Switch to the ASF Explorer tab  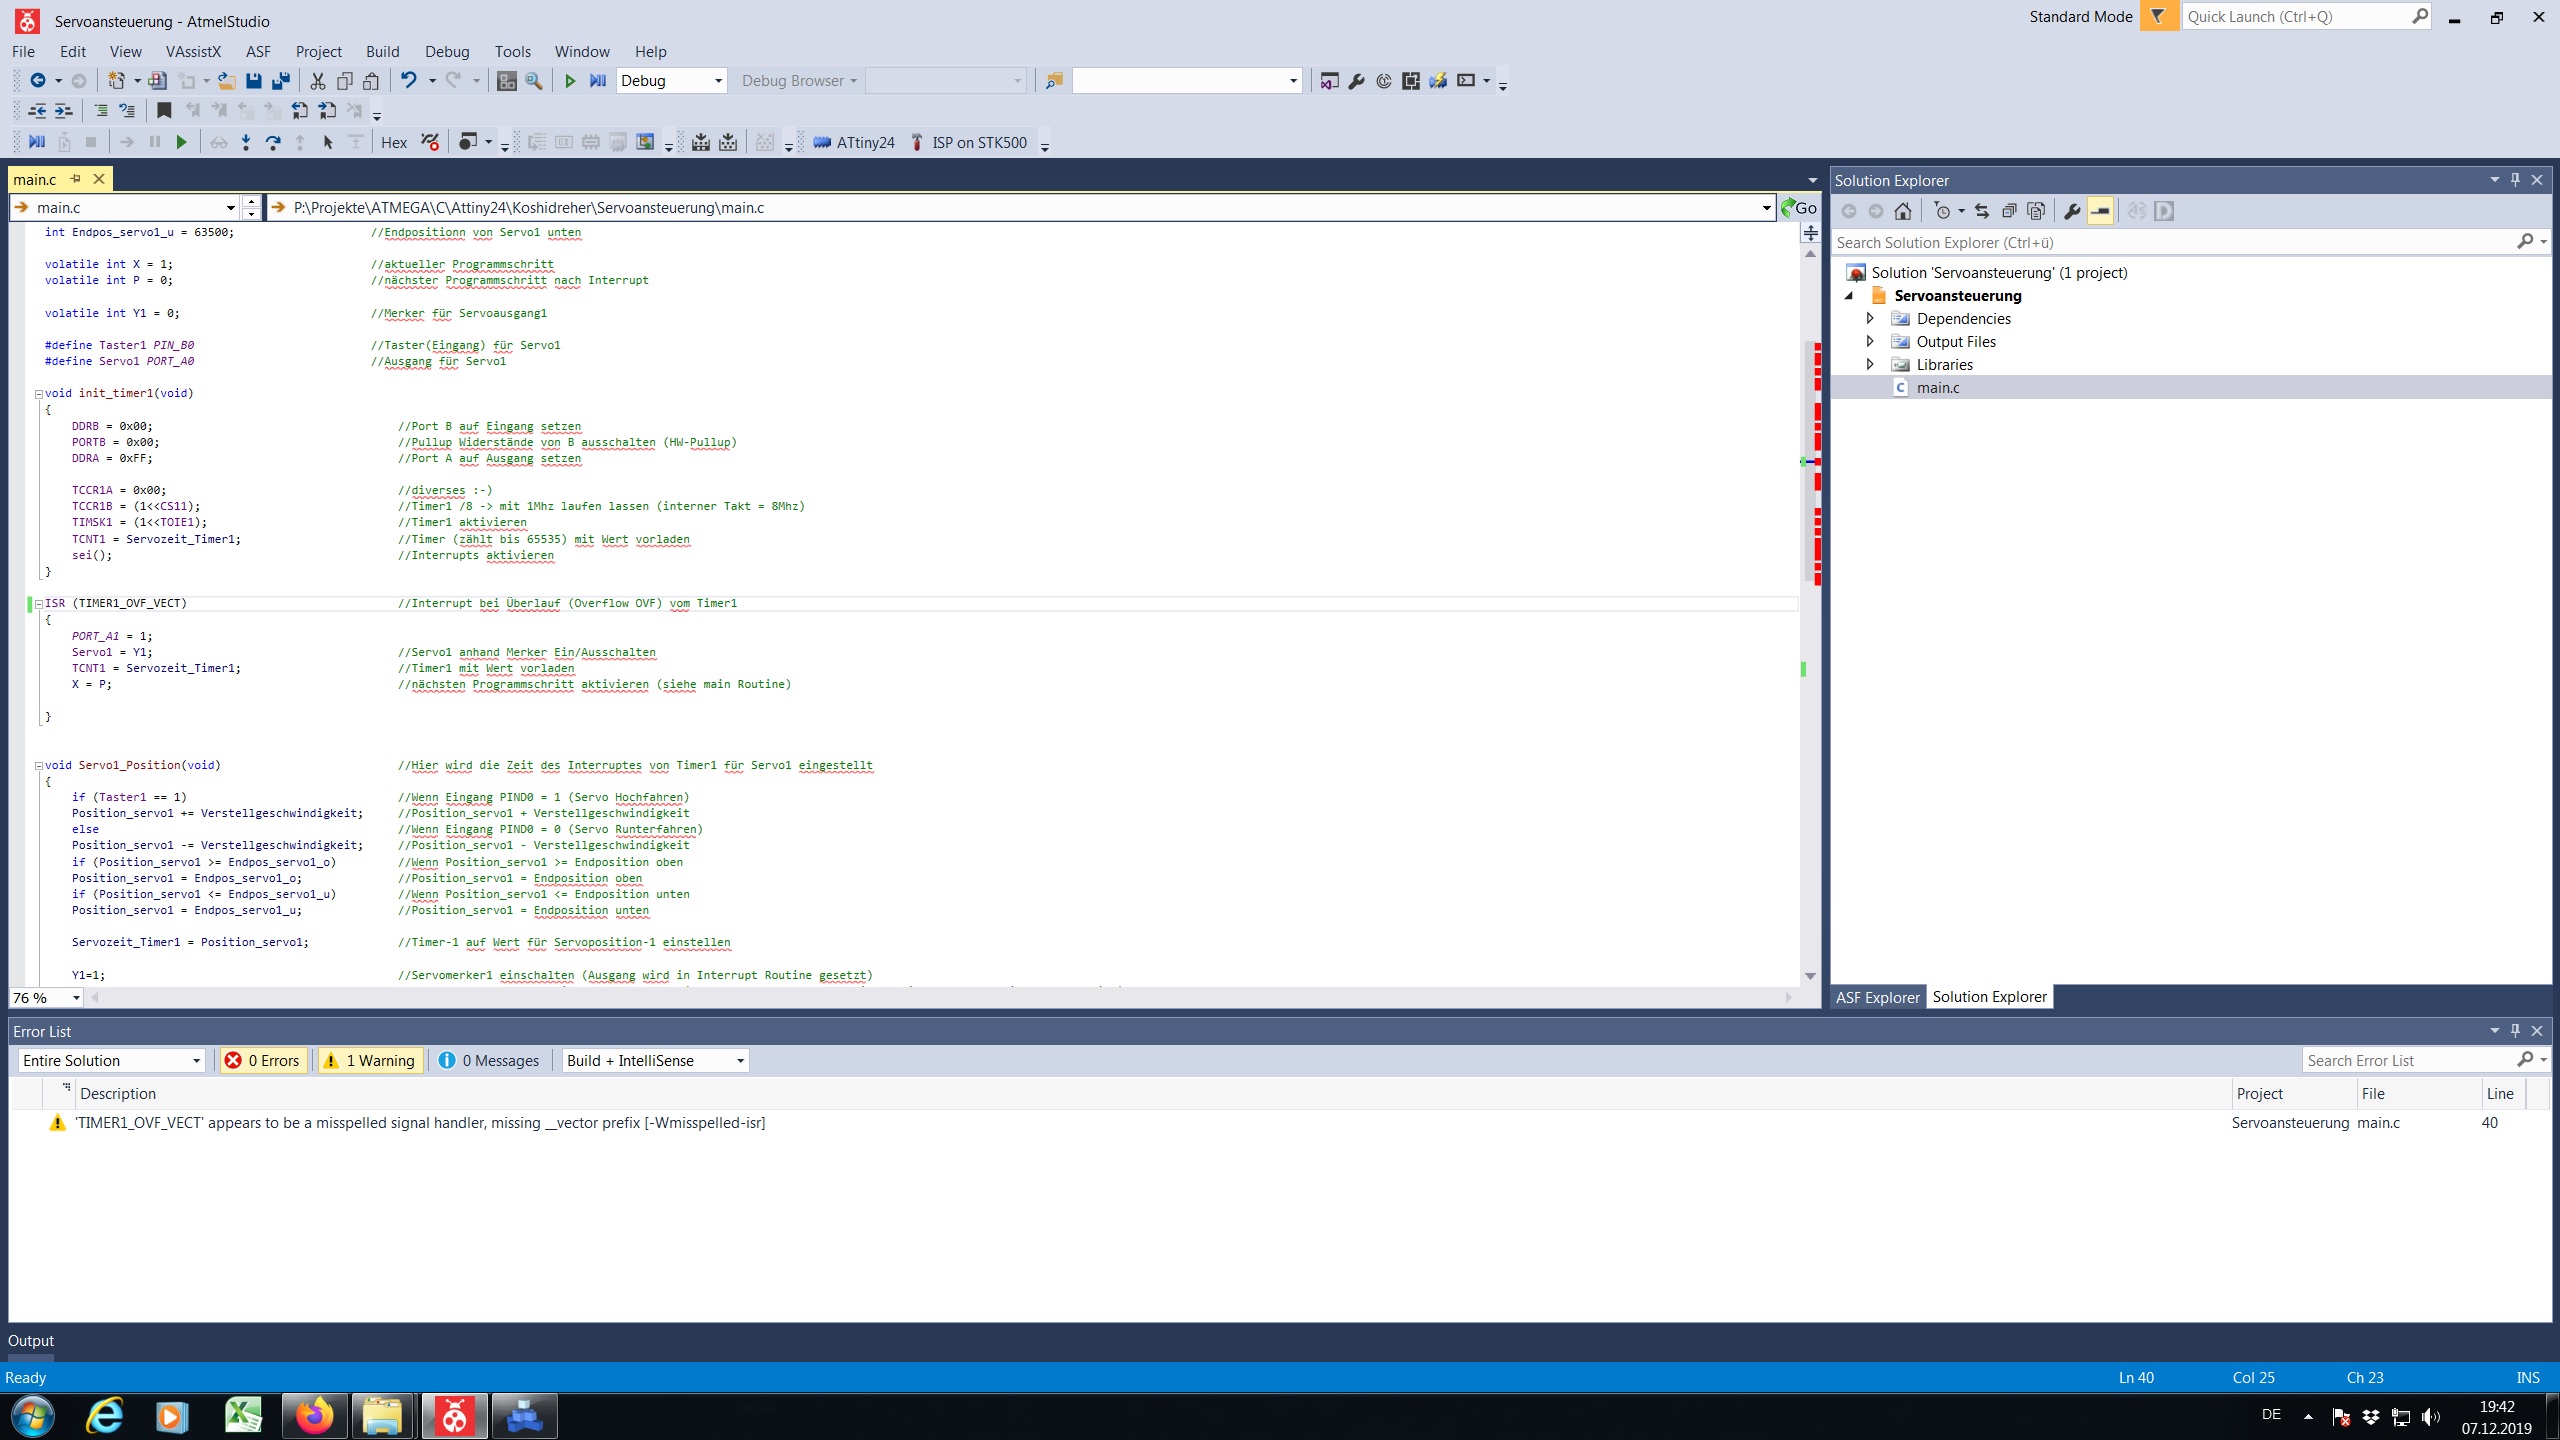[x=1878, y=997]
